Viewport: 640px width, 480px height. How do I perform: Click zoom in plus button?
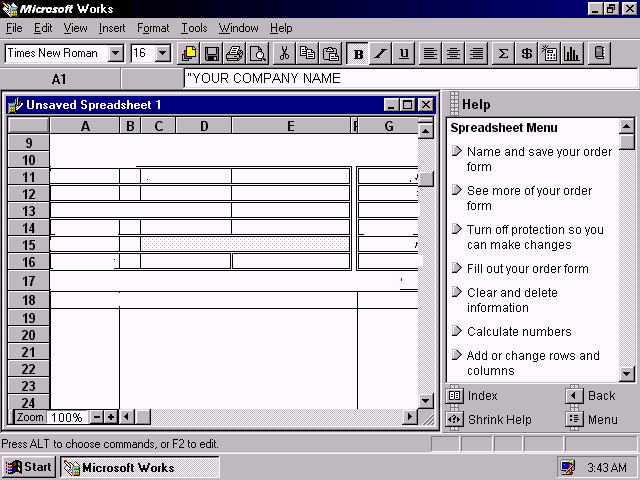pyautogui.click(x=111, y=417)
